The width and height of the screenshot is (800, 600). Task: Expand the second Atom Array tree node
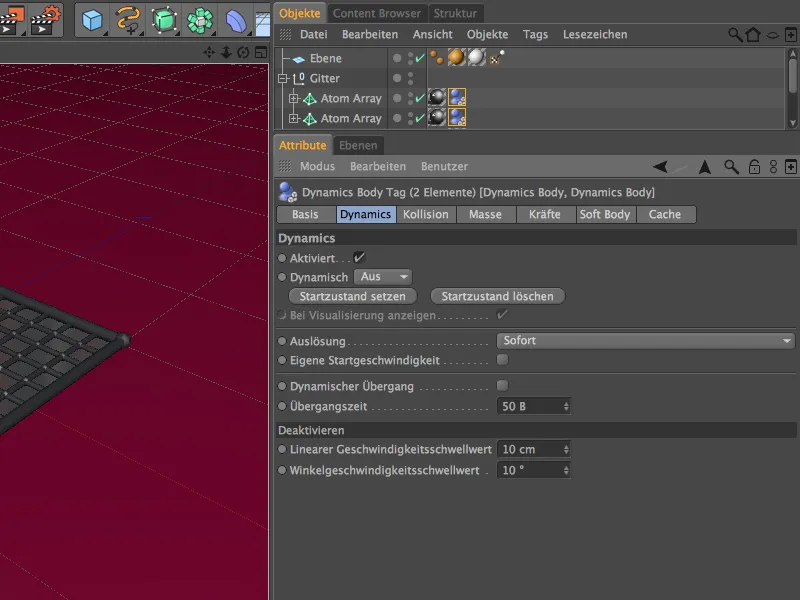coord(293,118)
